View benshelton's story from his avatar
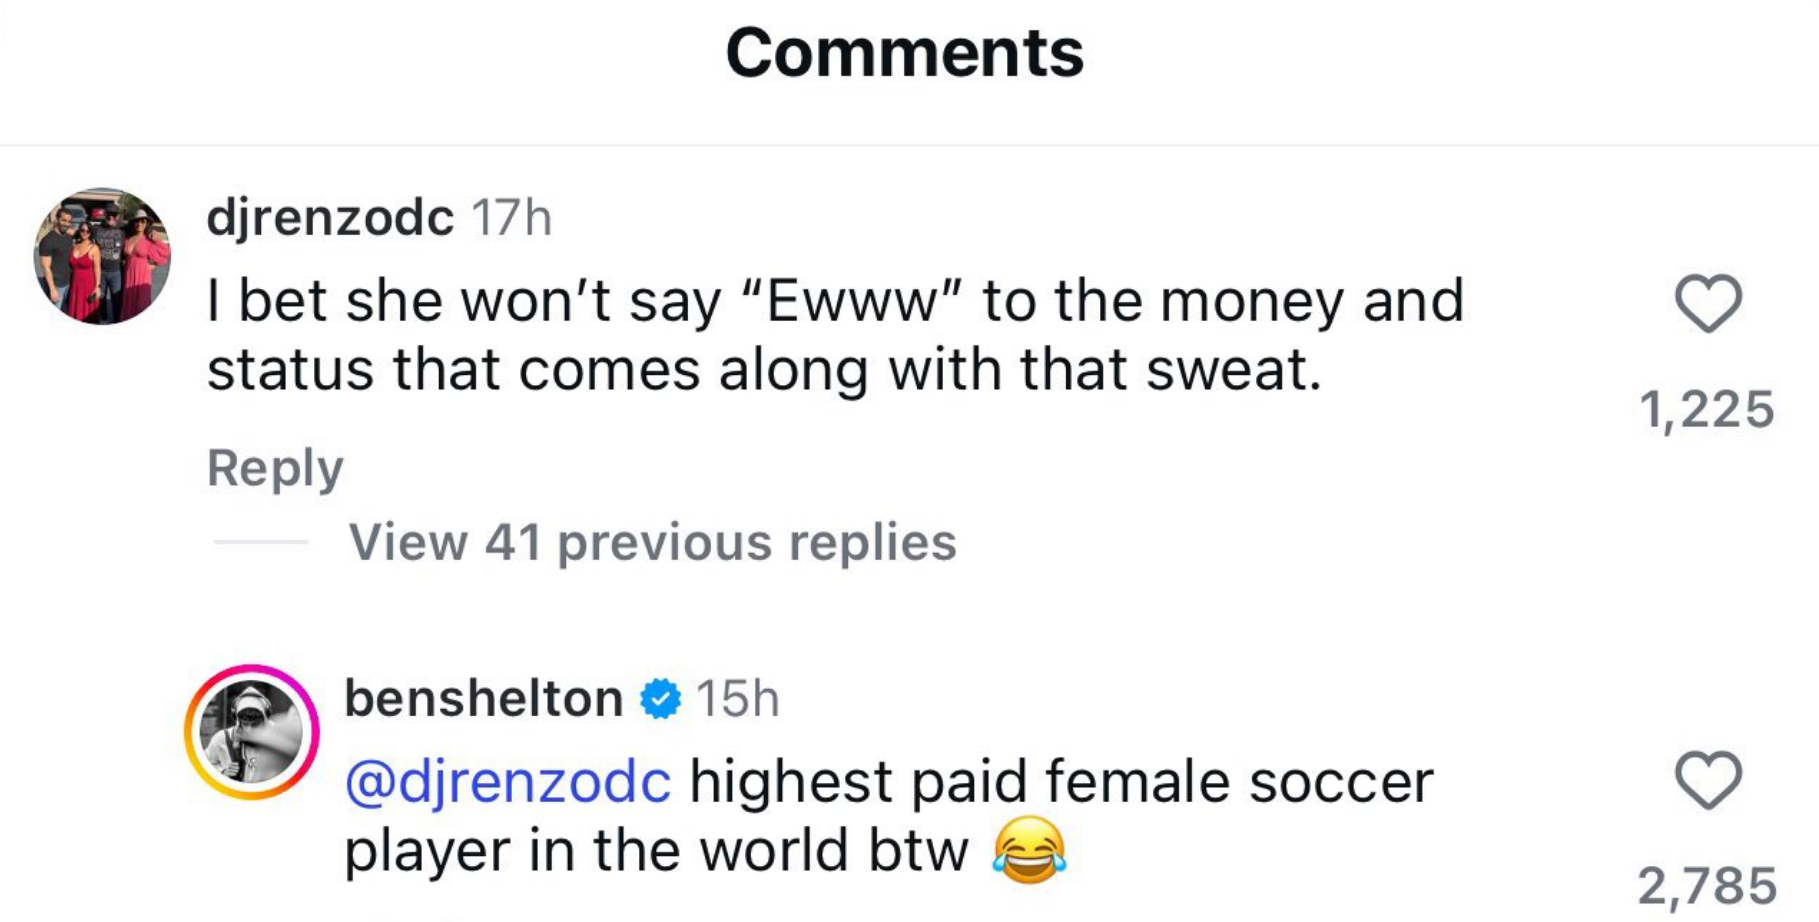The height and width of the screenshot is (922, 1819). point(252,732)
